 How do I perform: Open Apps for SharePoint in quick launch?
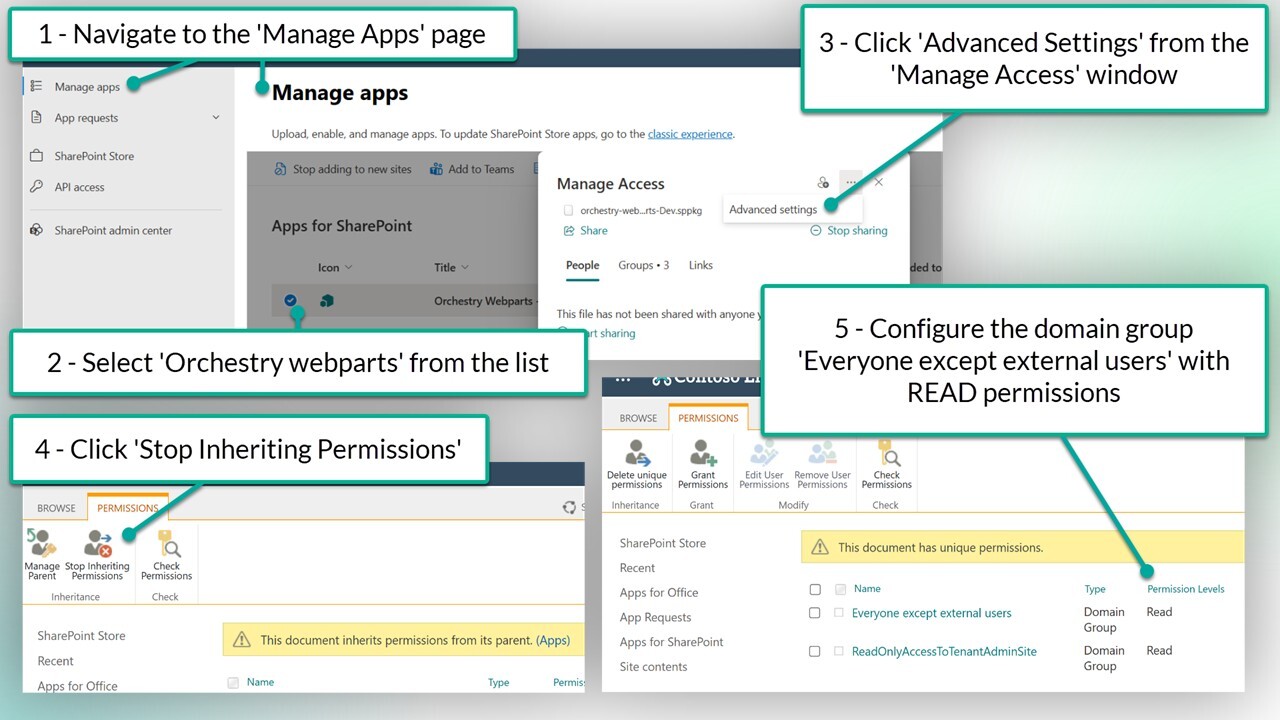point(671,642)
